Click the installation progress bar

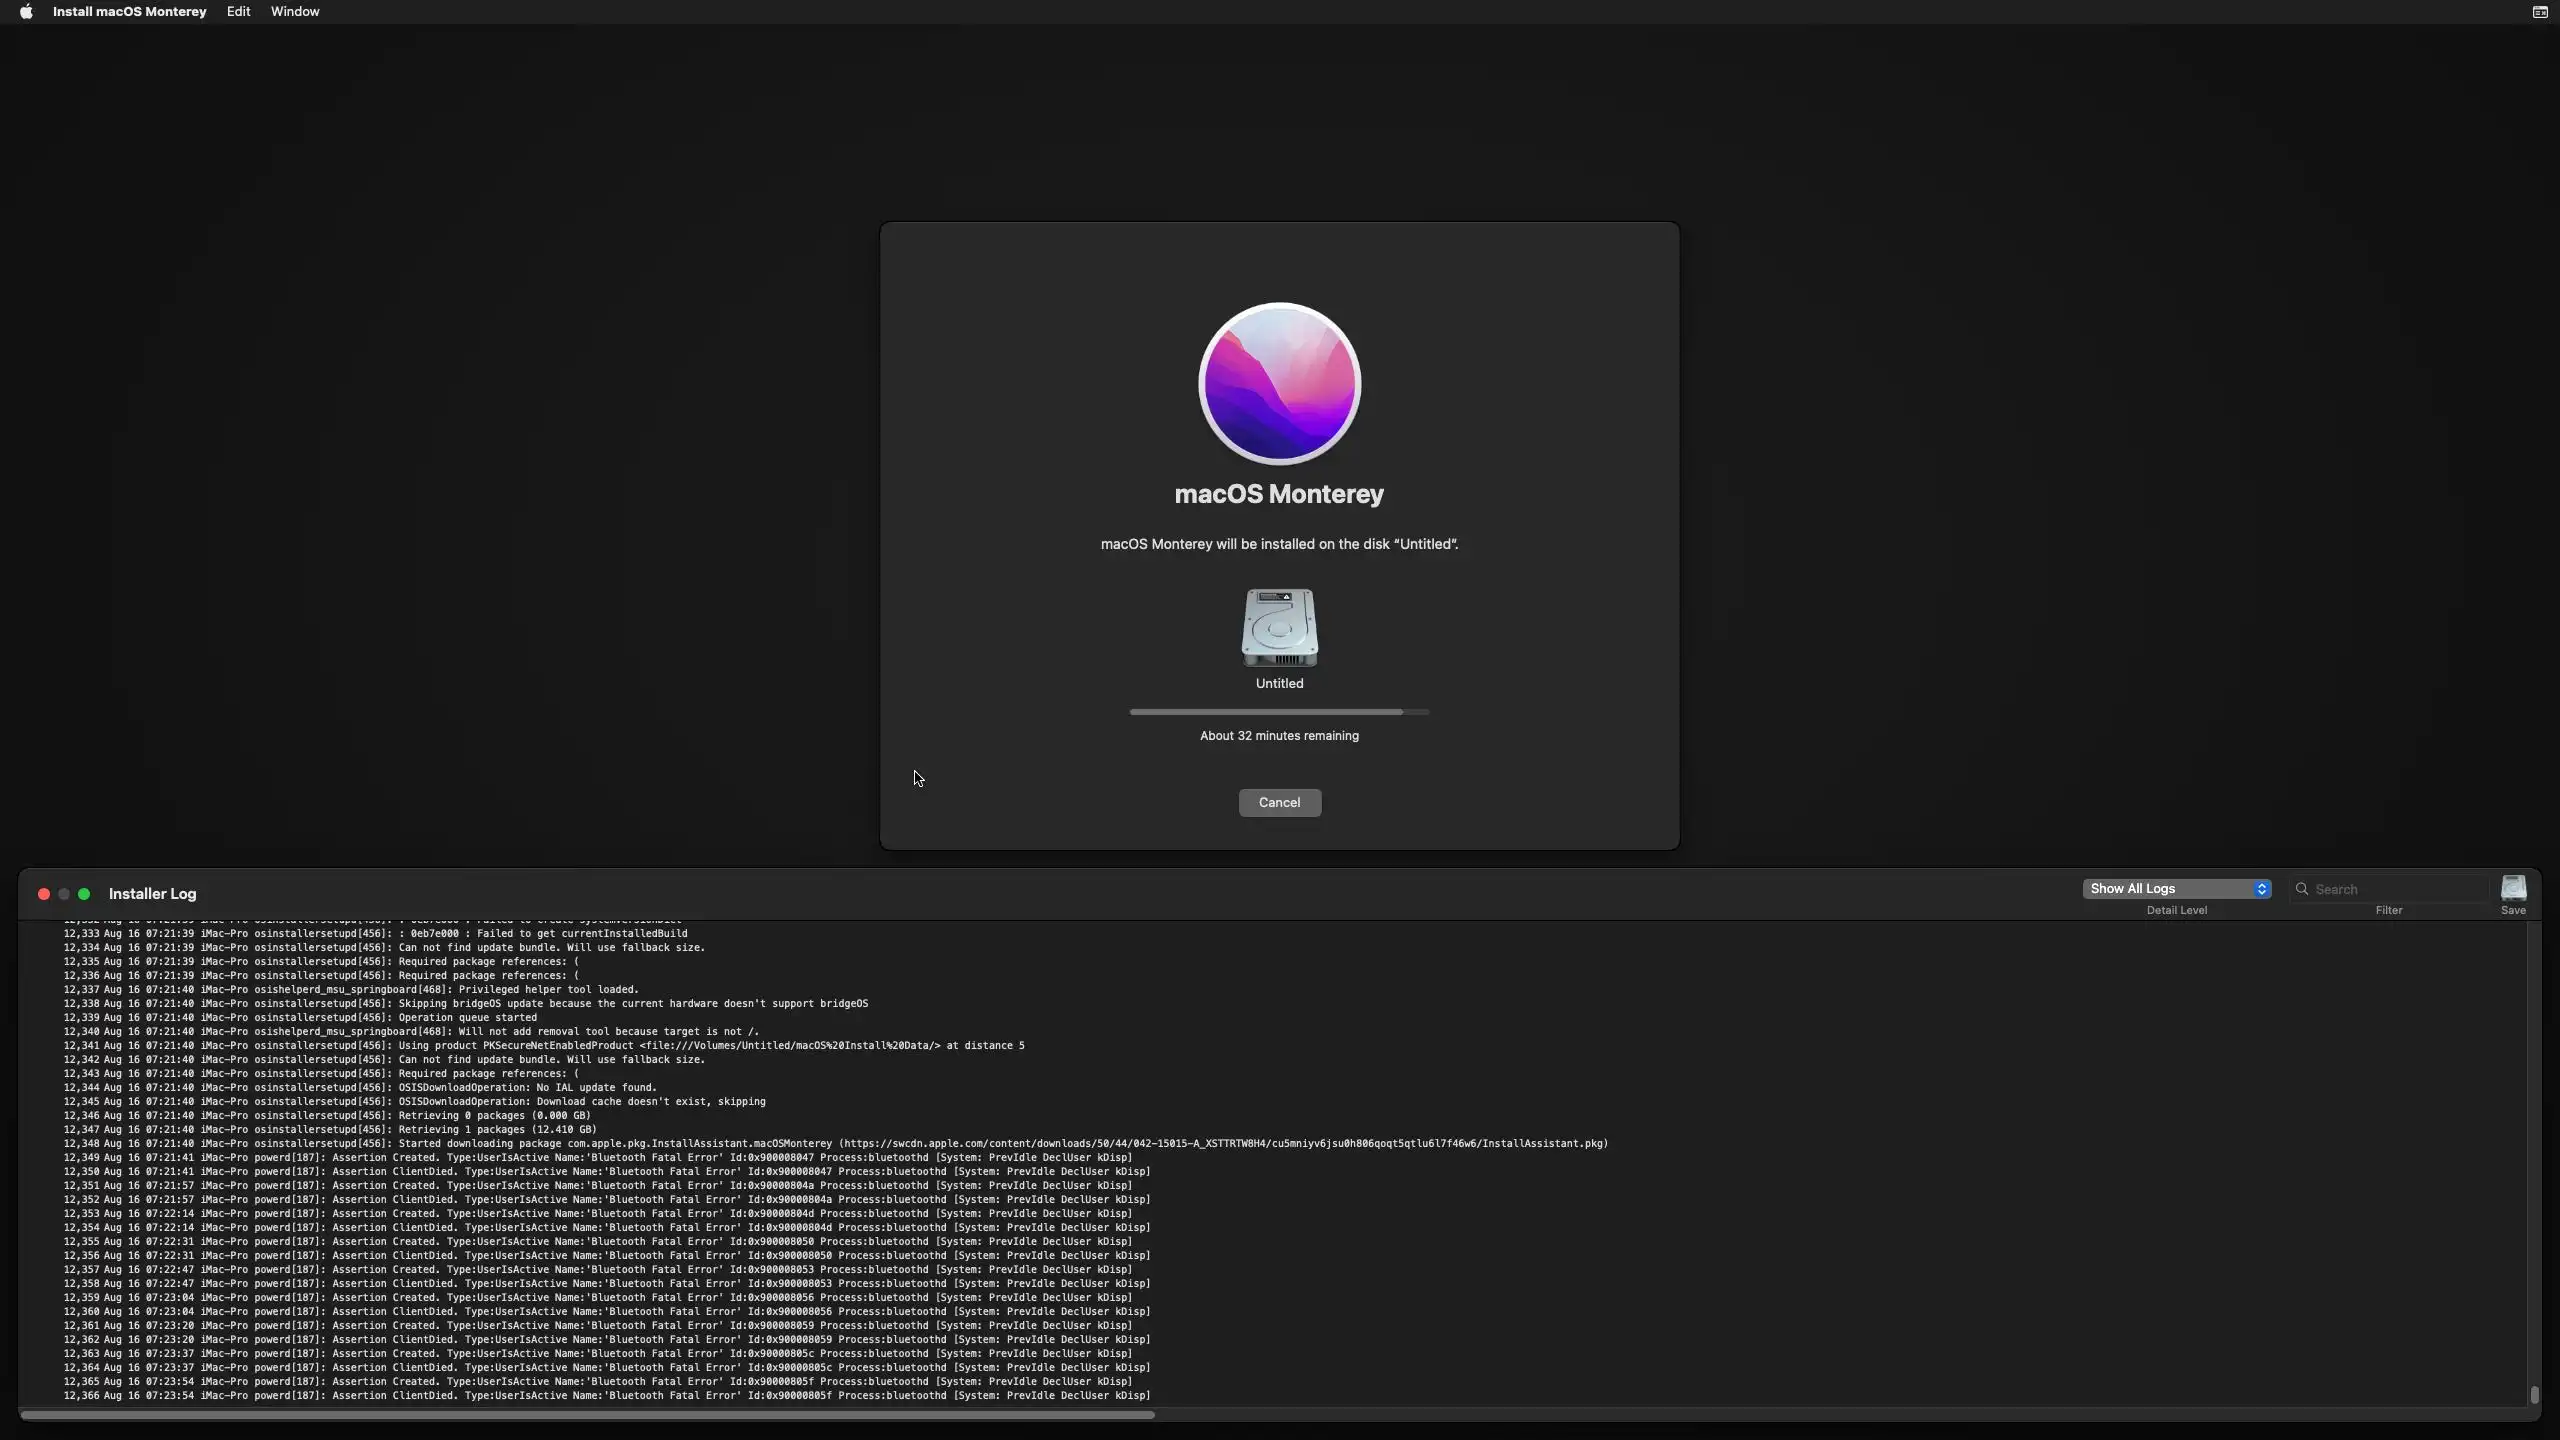pos(1279,712)
